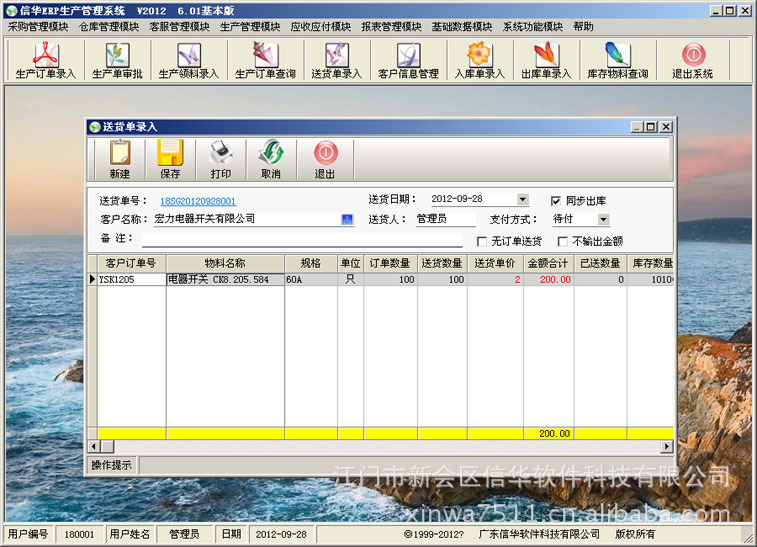This screenshot has width=757, height=547.
Task: Click the 规格 column header
Action: point(310,264)
